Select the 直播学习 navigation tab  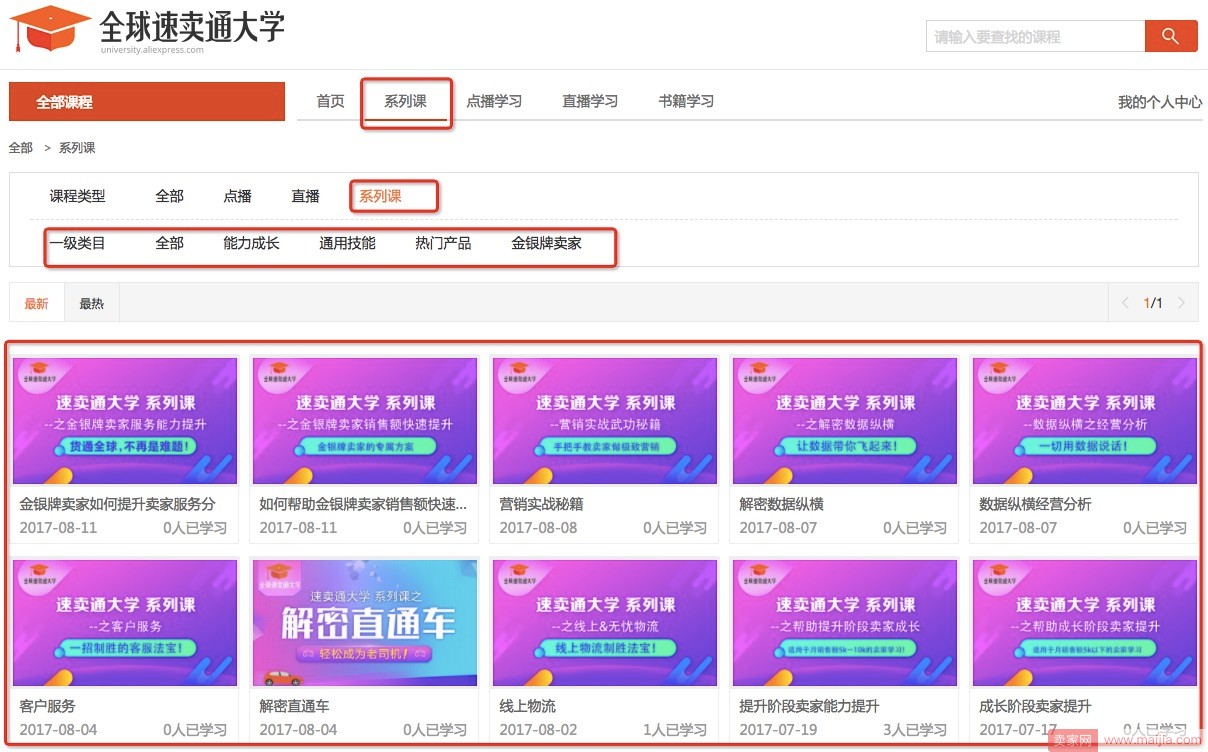(590, 101)
